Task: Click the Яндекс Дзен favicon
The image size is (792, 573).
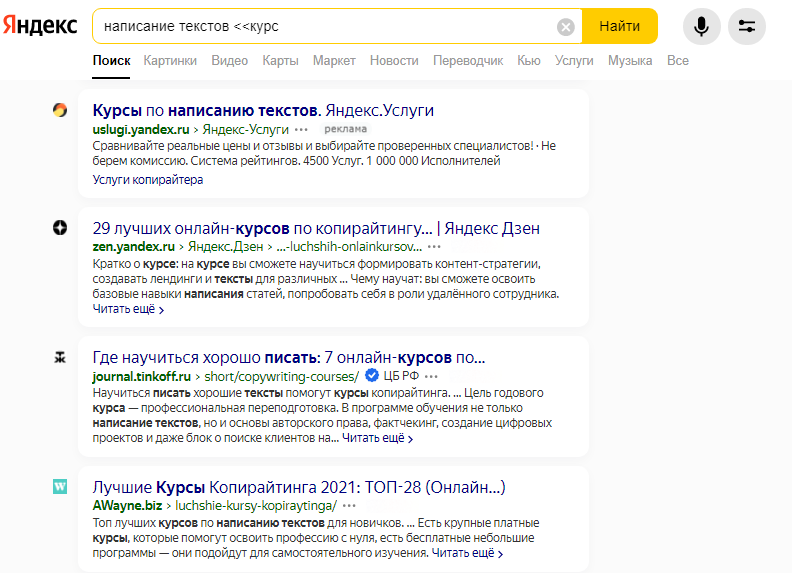Action: tap(60, 228)
